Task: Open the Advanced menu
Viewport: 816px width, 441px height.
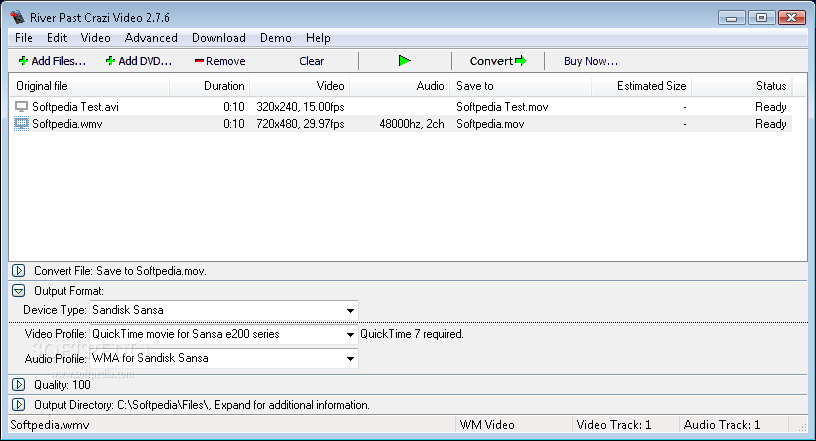Action: (x=151, y=38)
